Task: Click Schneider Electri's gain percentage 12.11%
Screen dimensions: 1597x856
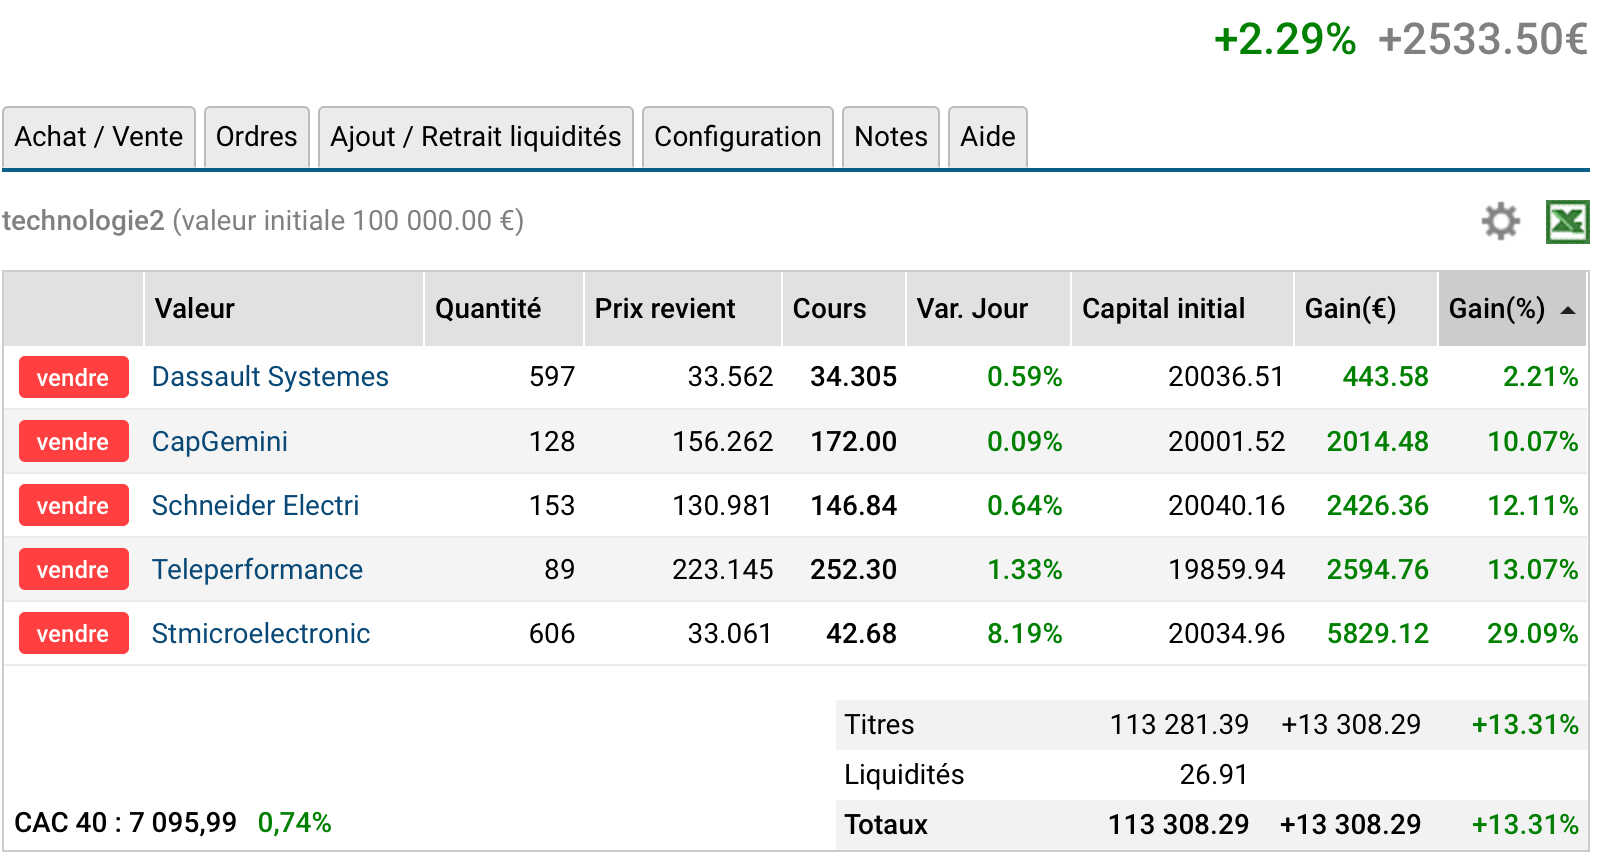Action: pos(1532,505)
